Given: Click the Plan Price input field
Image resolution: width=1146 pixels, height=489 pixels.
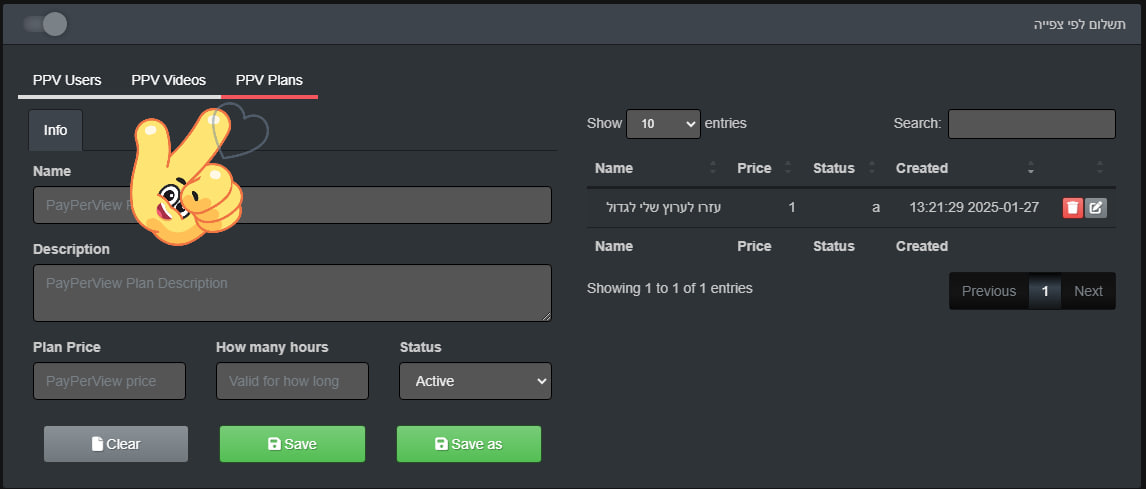Looking at the screenshot, I should click(x=109, y=381).
